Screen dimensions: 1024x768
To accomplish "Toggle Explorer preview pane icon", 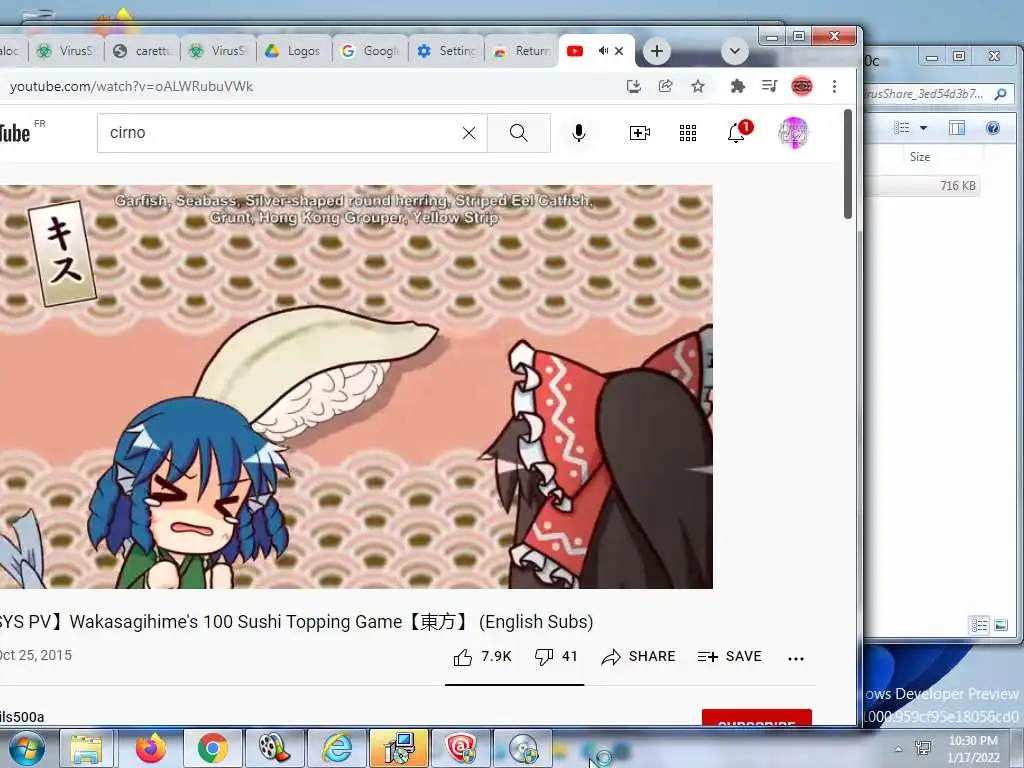I will (957, 128).
